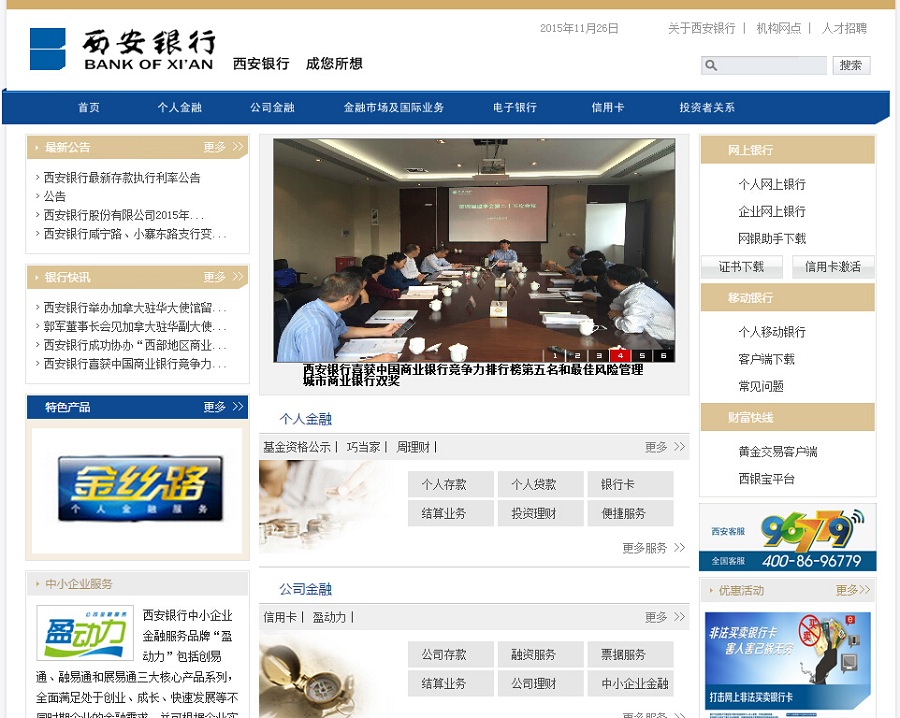Select active slide 4 in the carousel

point(620,355)
